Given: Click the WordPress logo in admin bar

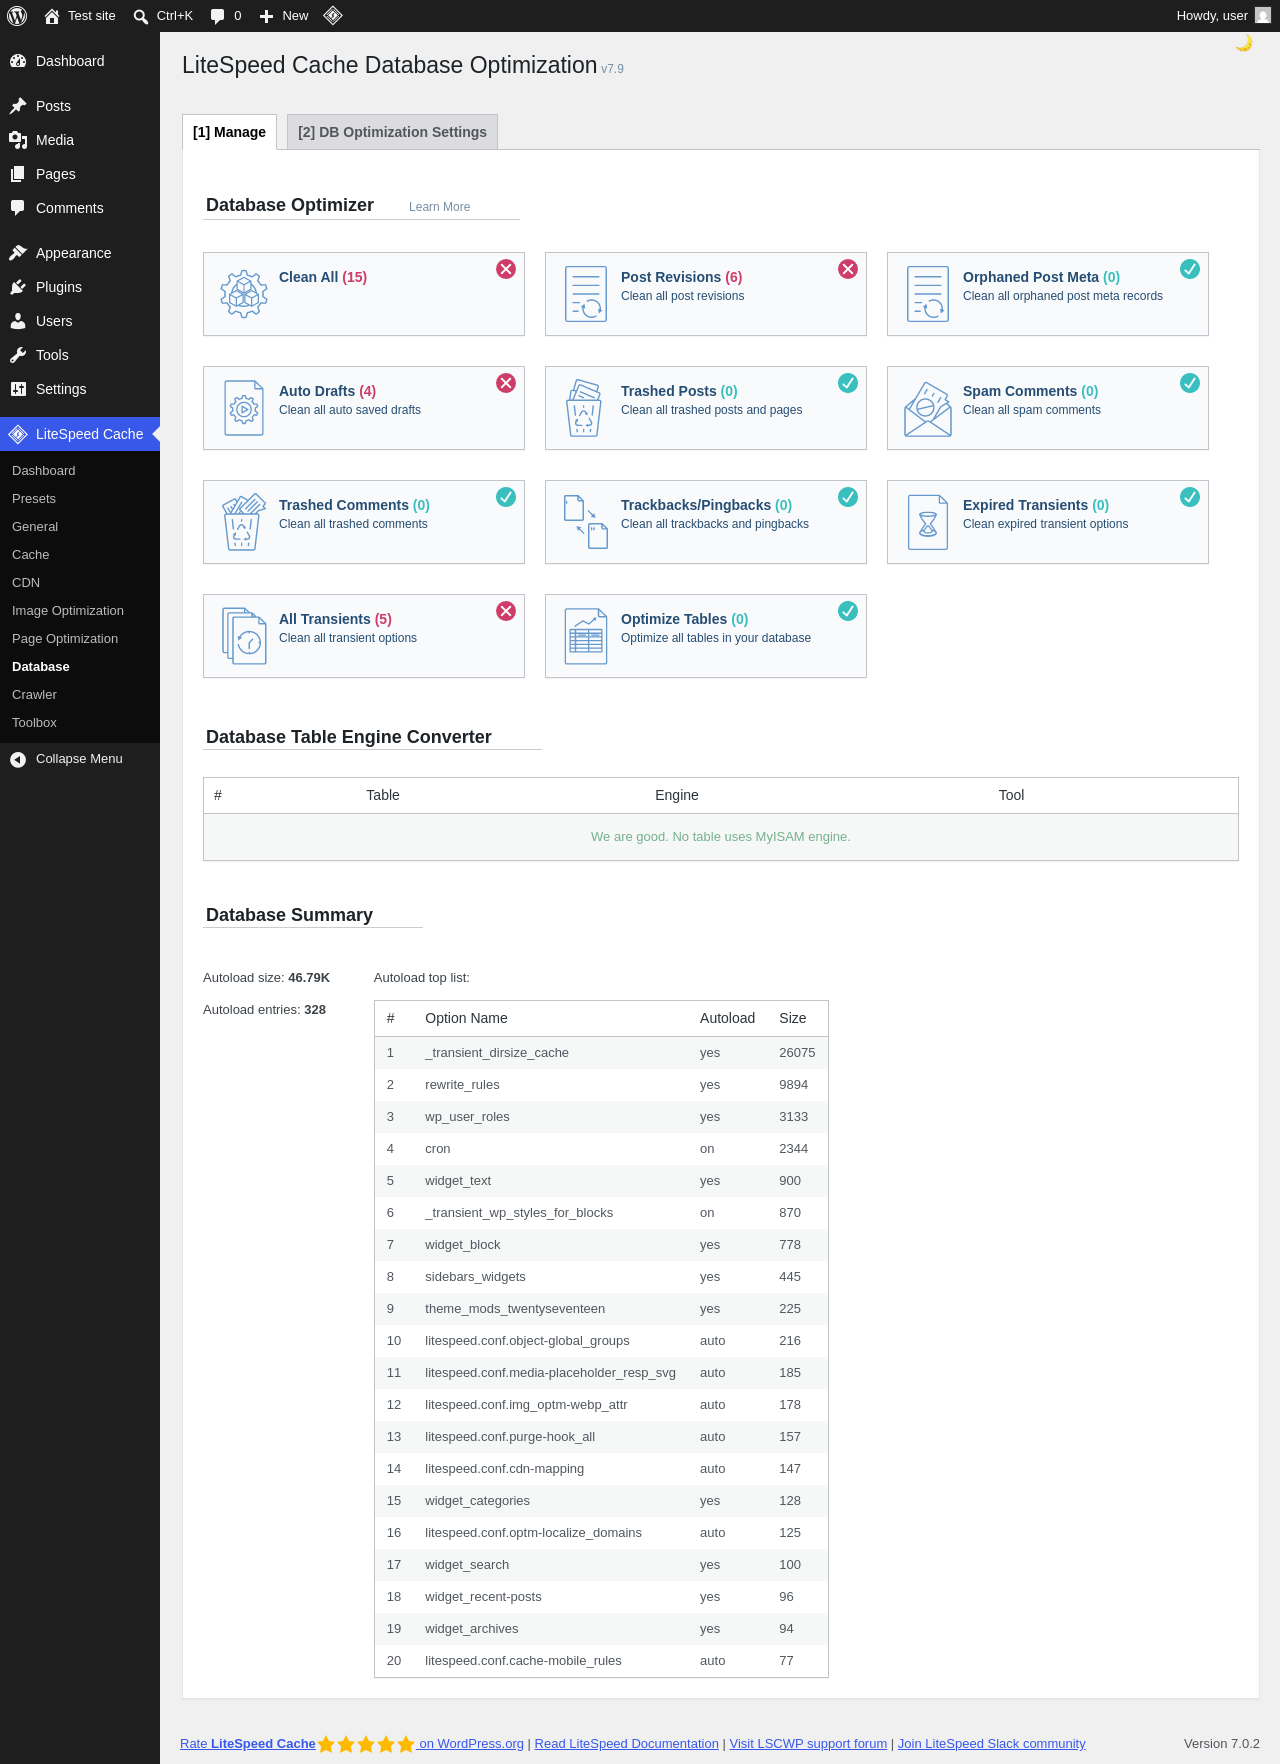Looking at the screenshot, I should pyautogui.click(x=17, y=16).
